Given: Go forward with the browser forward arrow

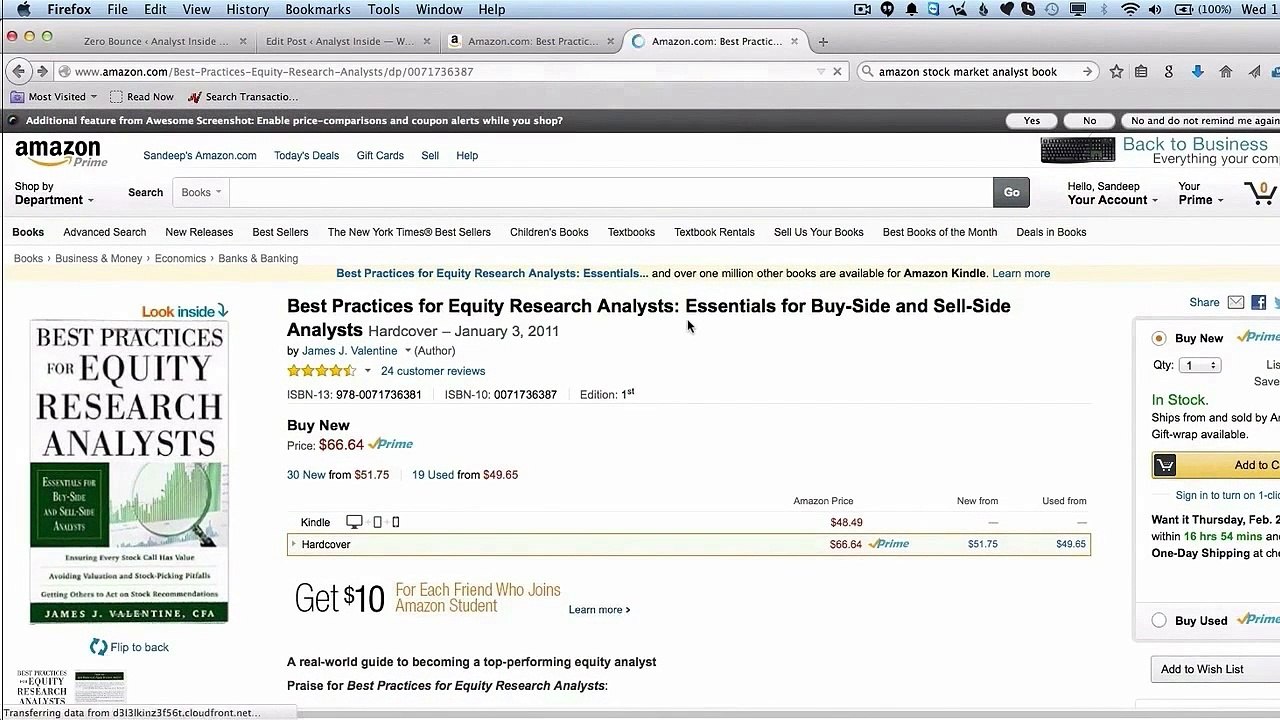Looking at the screenshot, I should click(42, 72).
